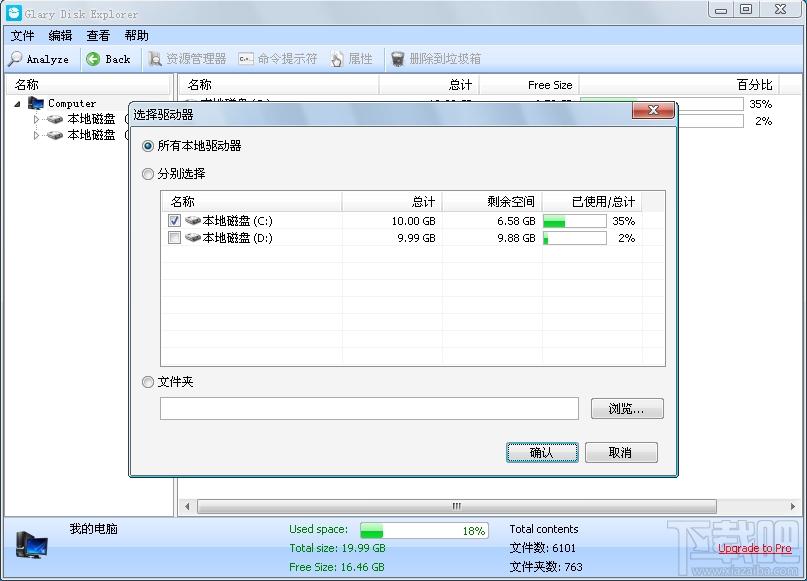The image size is (807, 581).
Task: Click Free Size: 16.46 GB text
Action: pyautogui.click(x=337, y=567)
